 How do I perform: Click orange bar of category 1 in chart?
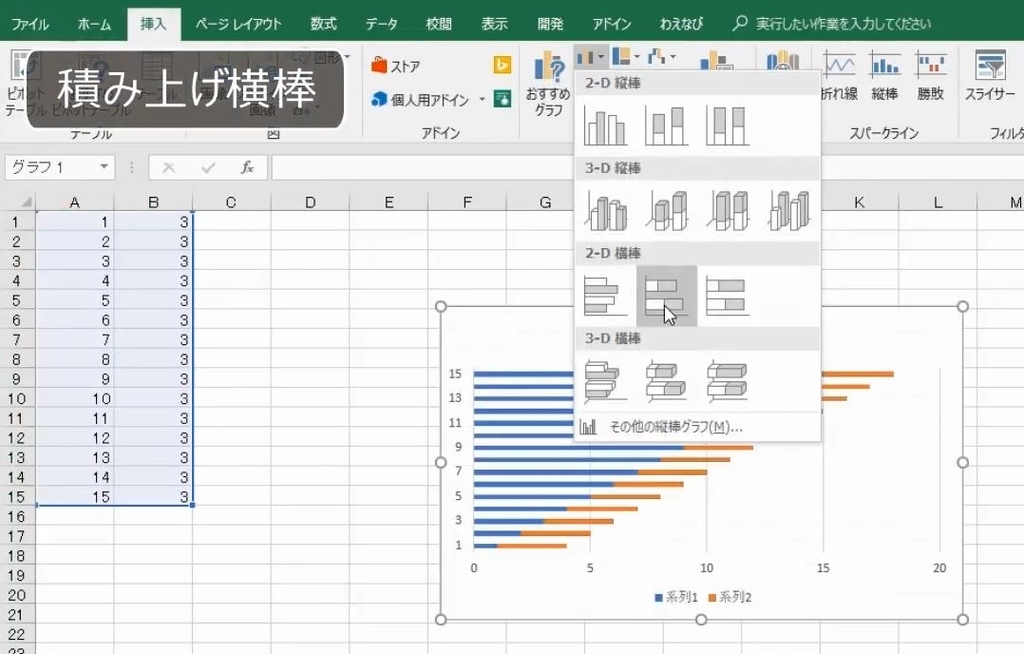tap(532, 546)
